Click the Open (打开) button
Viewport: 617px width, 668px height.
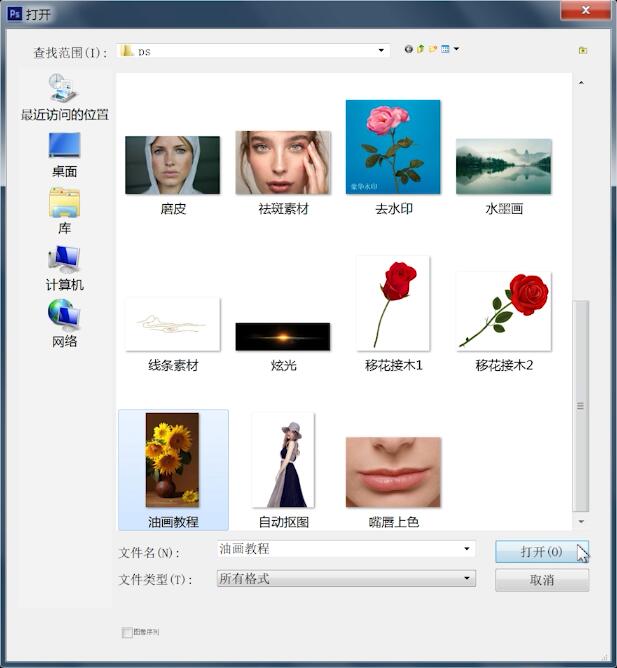[x=542, y=552]
